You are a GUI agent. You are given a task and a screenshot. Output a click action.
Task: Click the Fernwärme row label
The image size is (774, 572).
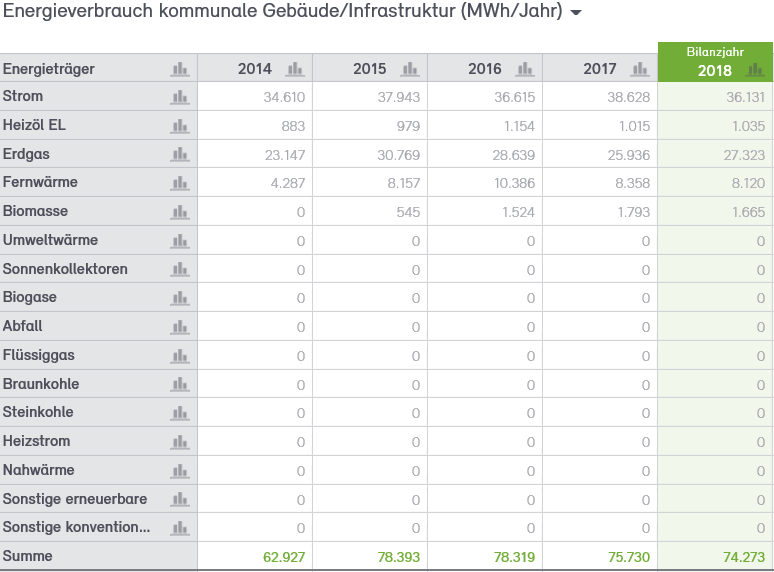40,182
